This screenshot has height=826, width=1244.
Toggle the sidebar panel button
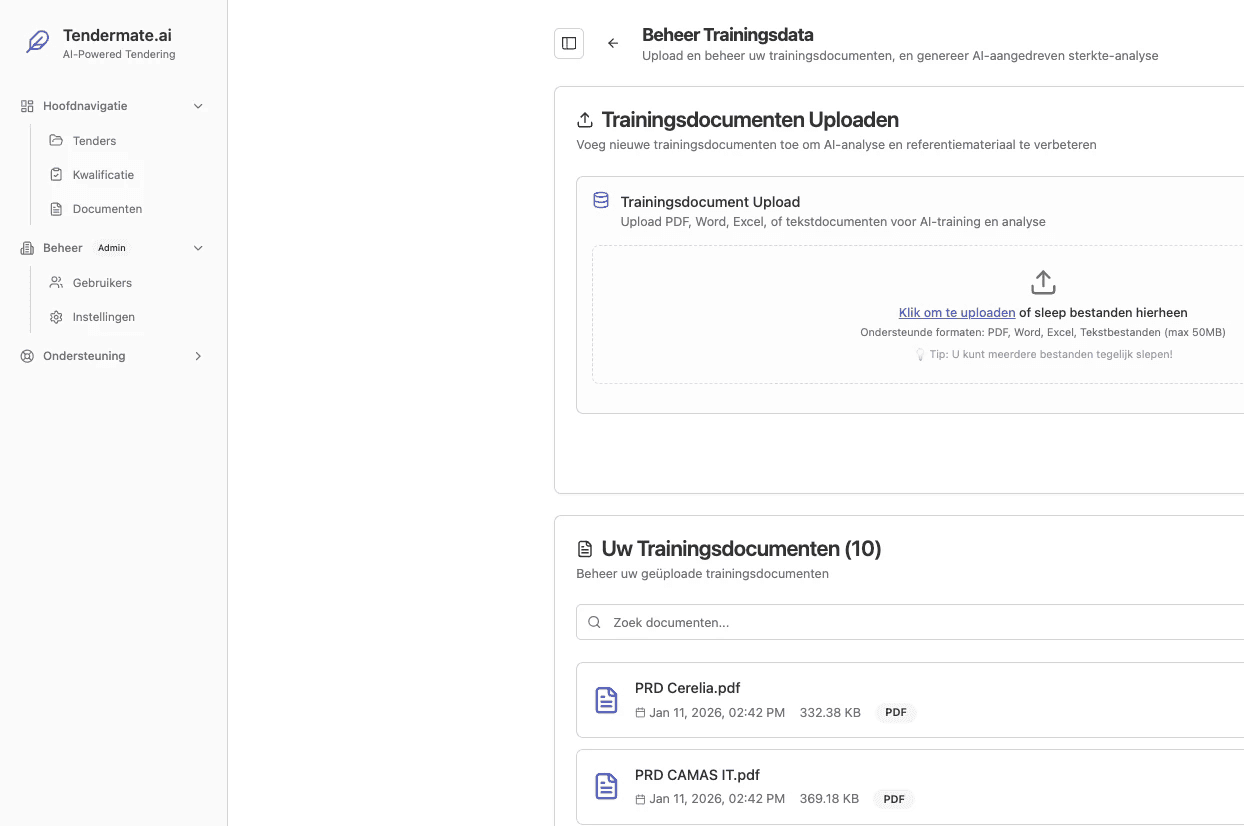tap(569, 43)
